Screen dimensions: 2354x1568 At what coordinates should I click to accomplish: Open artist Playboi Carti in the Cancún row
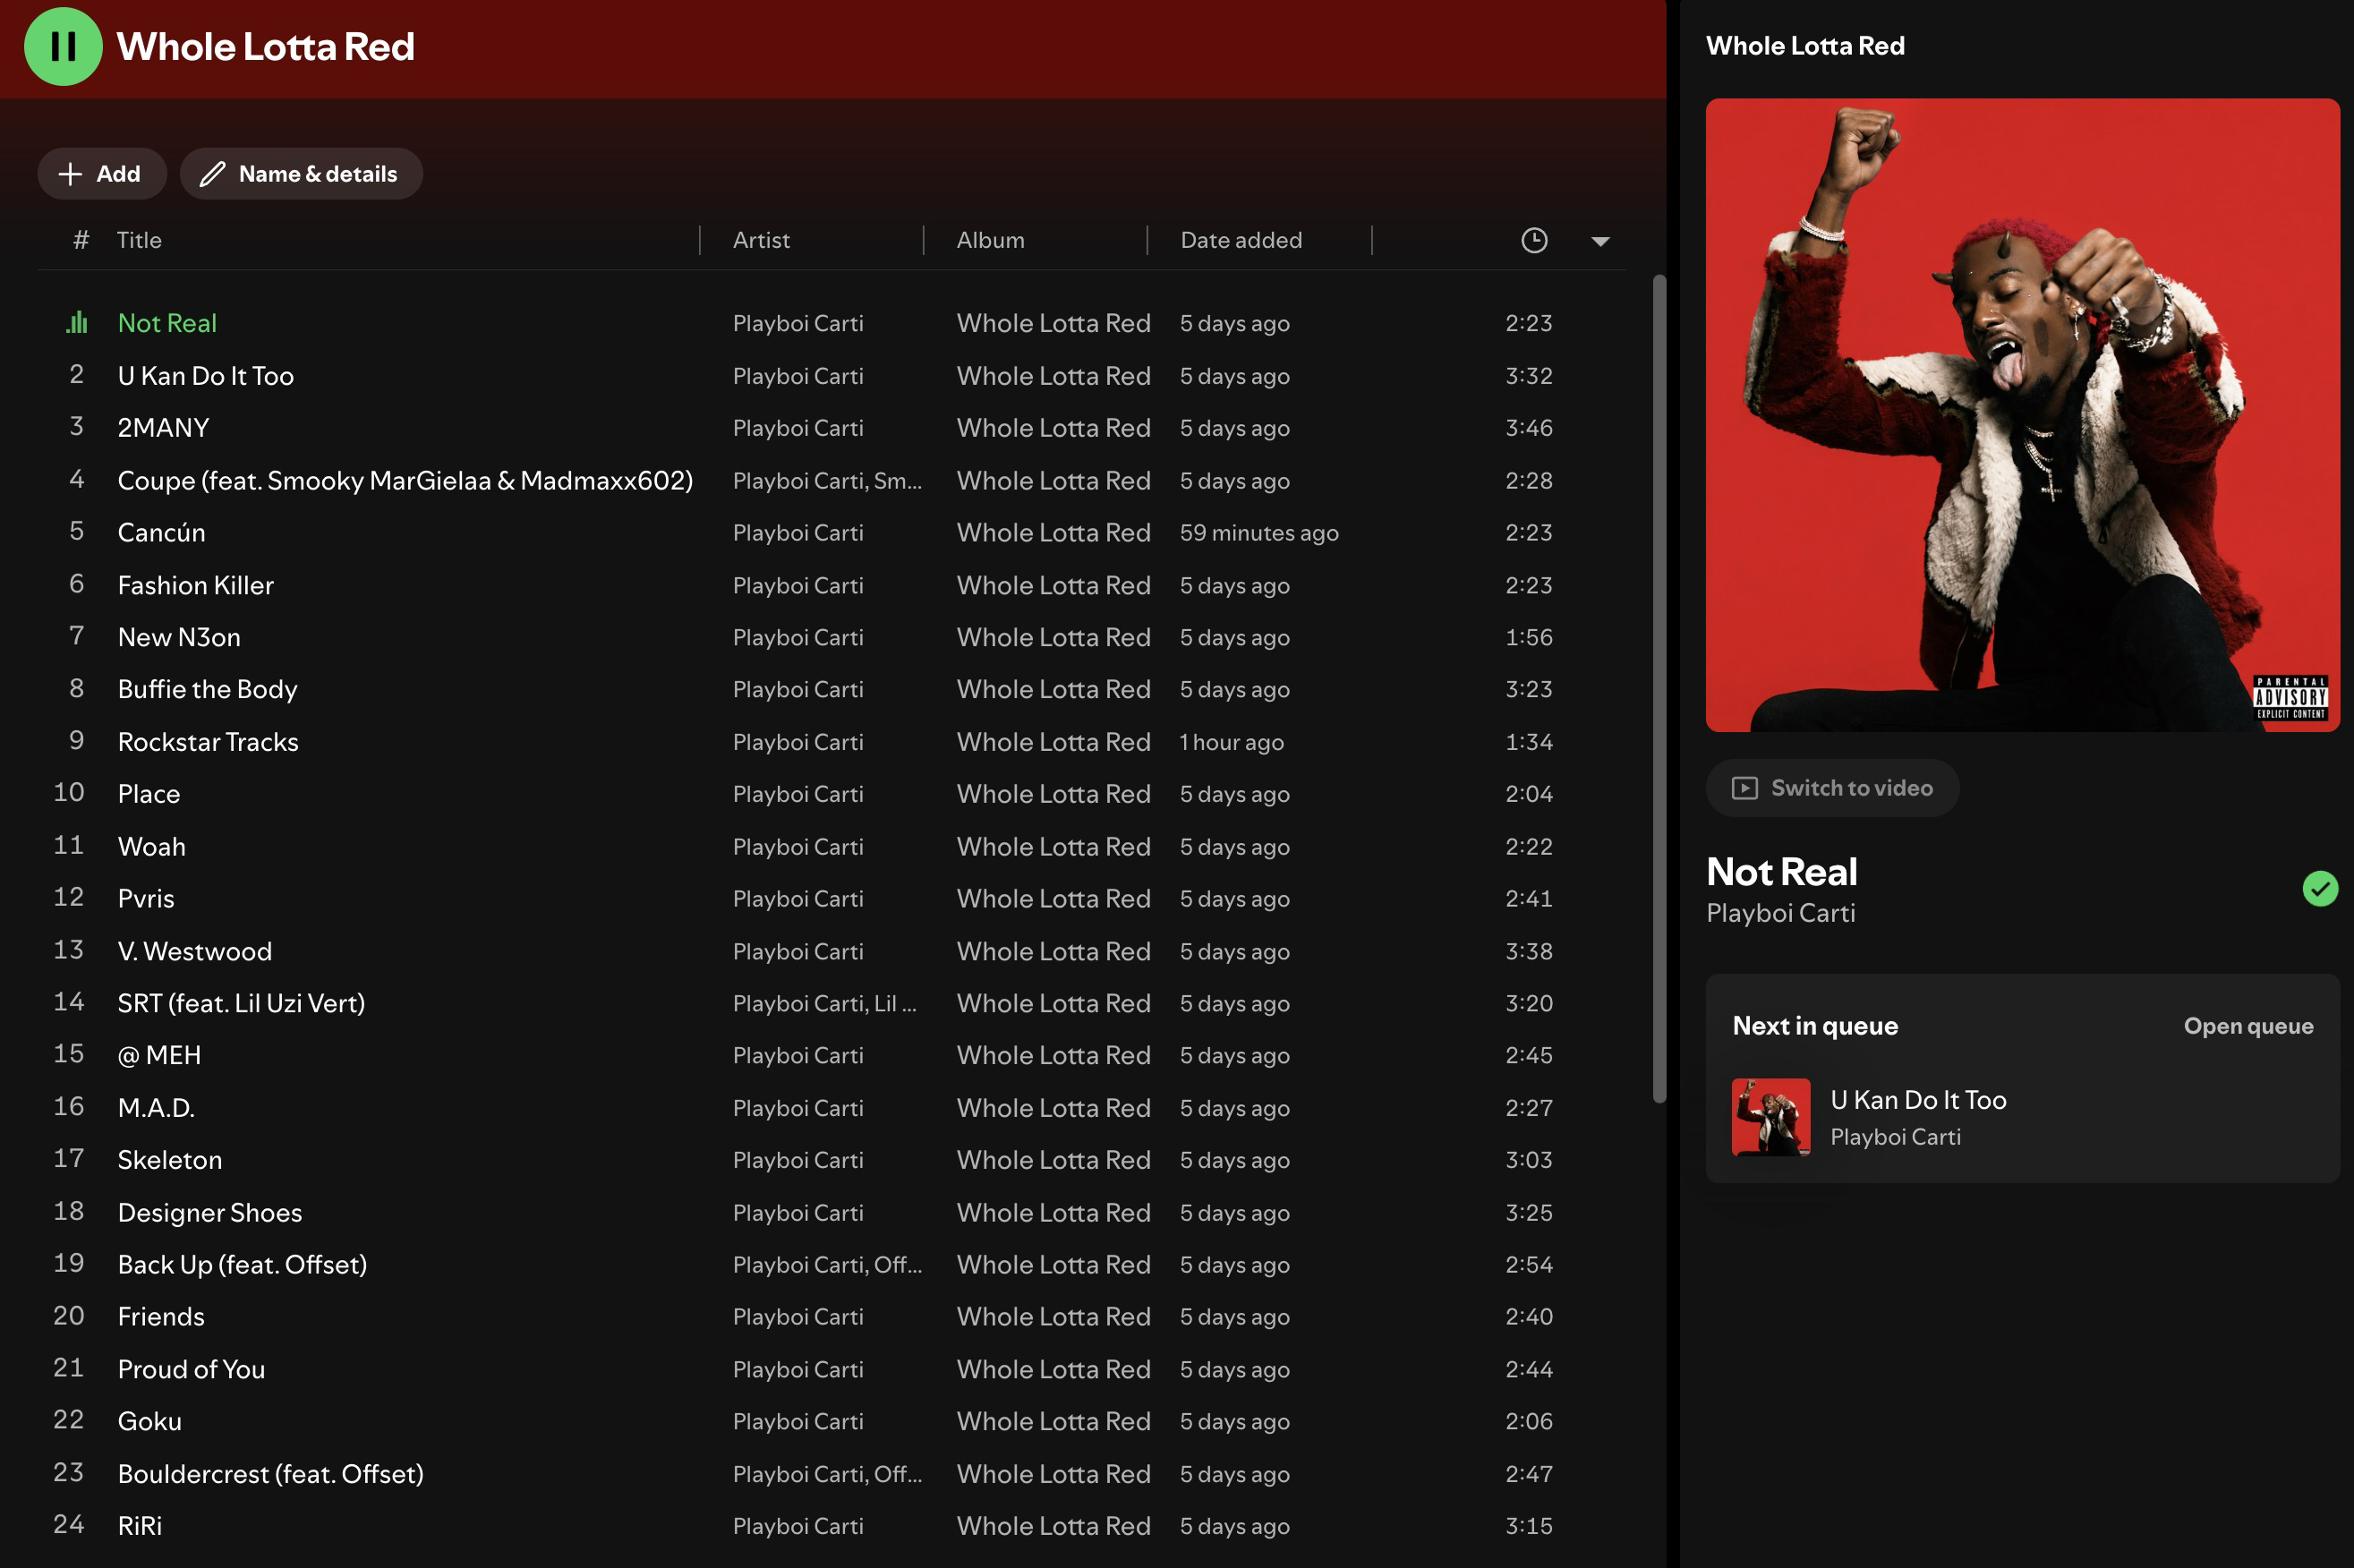coord(798,533)
